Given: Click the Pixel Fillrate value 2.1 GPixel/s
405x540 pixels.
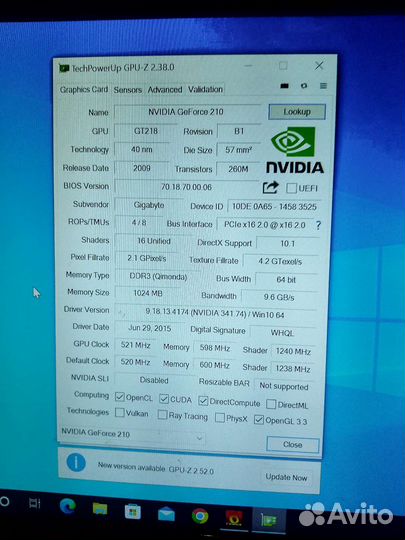Looking at the screenshot, I should 147,258.
